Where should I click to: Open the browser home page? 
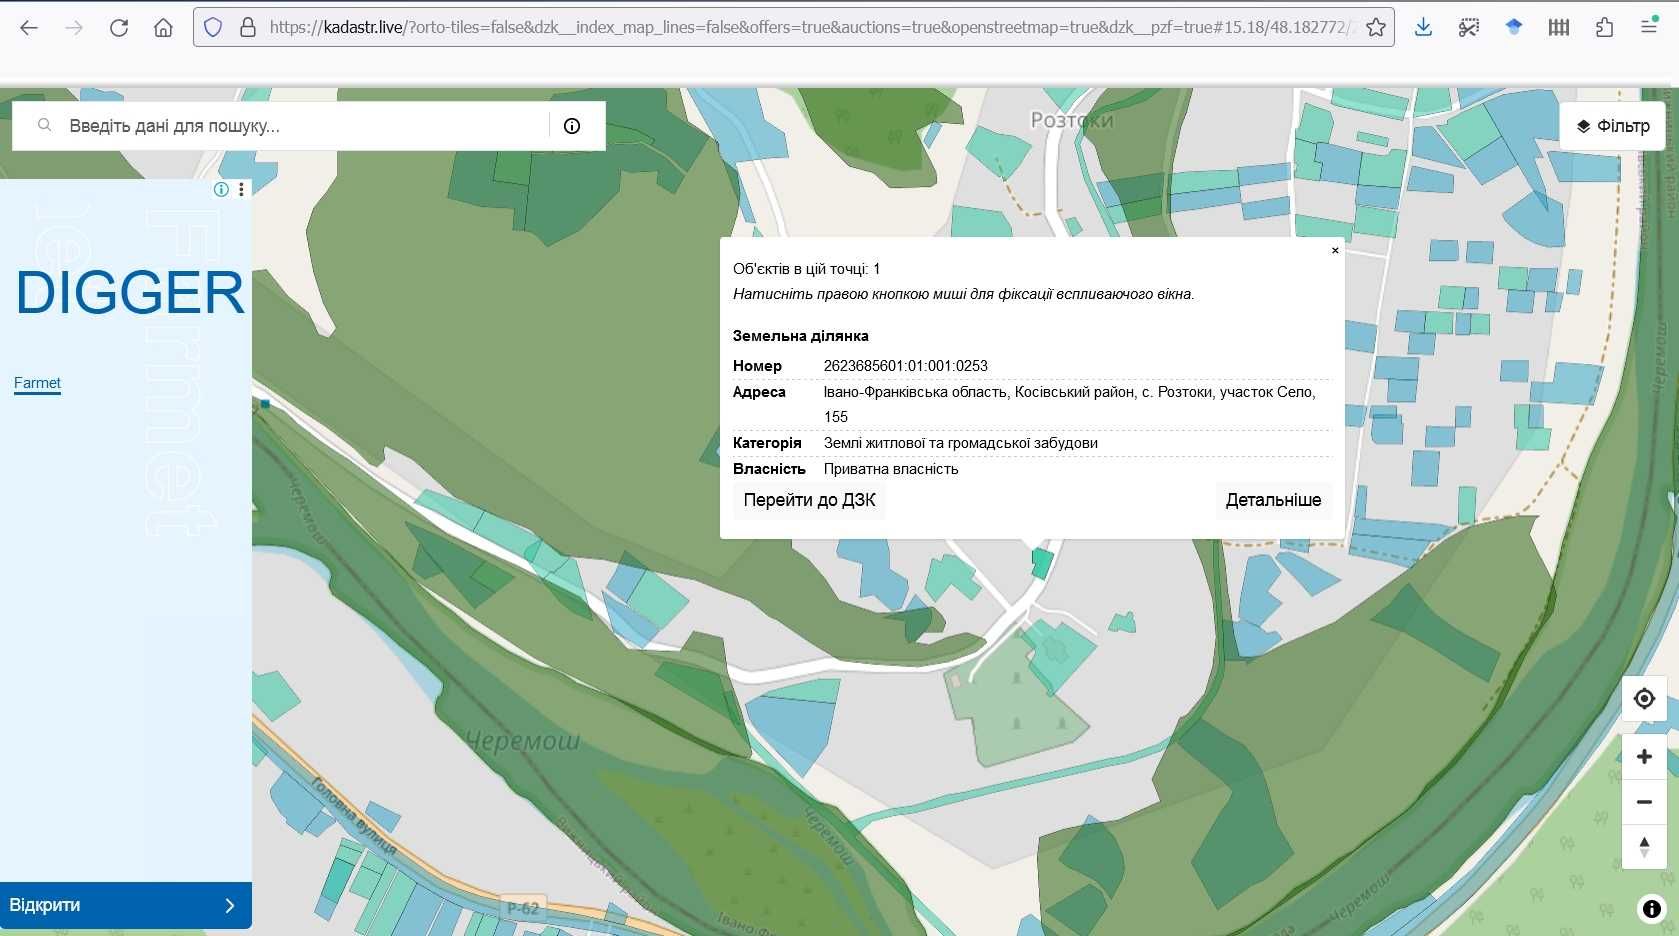[x=163, y=28]
